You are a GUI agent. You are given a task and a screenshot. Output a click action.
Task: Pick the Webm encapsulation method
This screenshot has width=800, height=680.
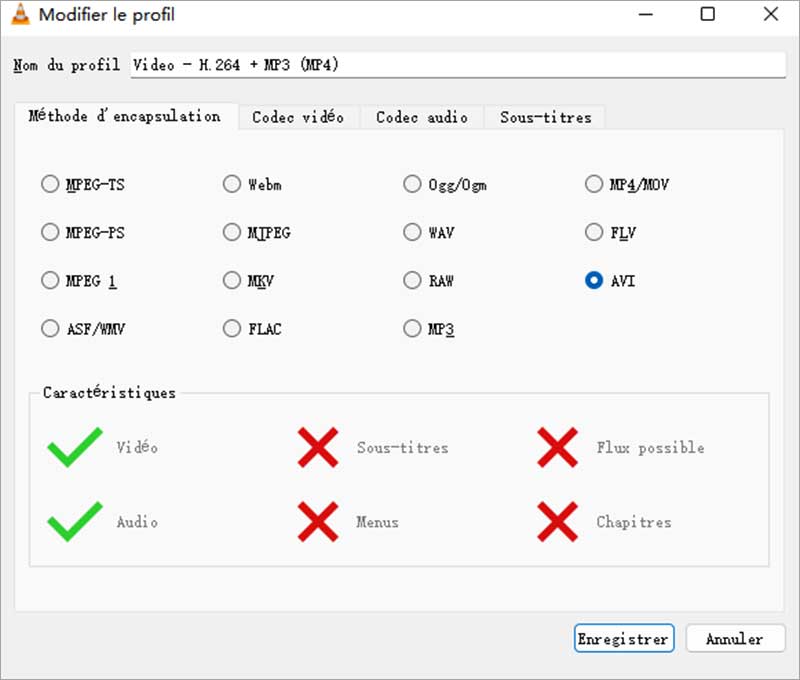[x=232, y=184]
